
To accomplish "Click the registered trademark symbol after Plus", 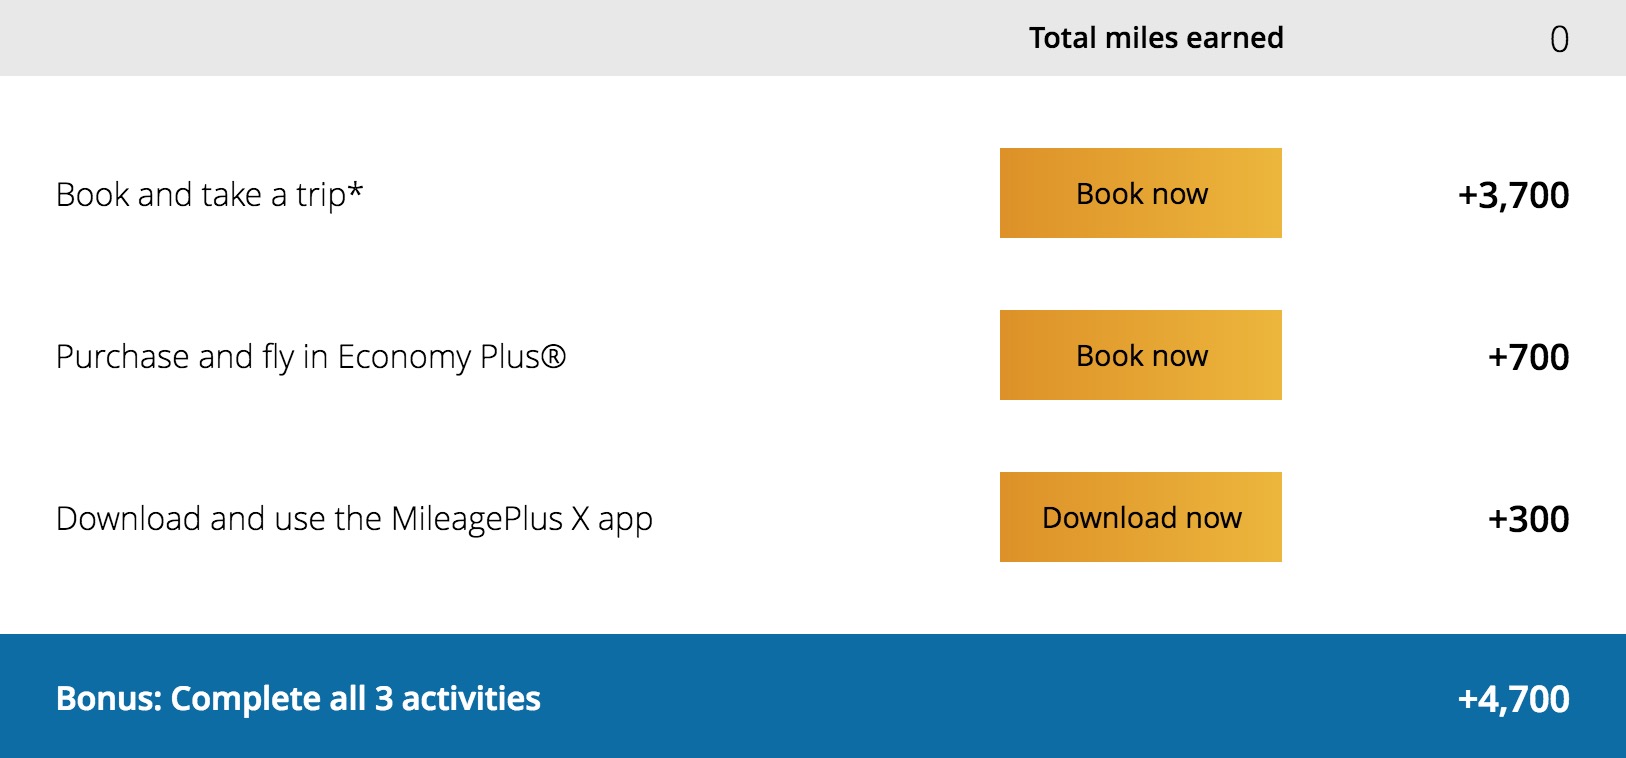I will click(554, 357).
